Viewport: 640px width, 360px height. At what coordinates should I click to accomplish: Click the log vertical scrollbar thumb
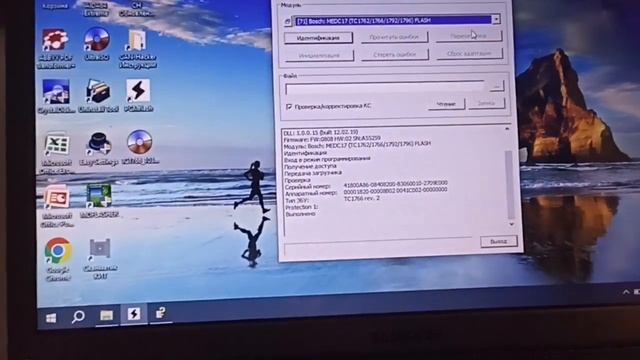pos(509,184)
